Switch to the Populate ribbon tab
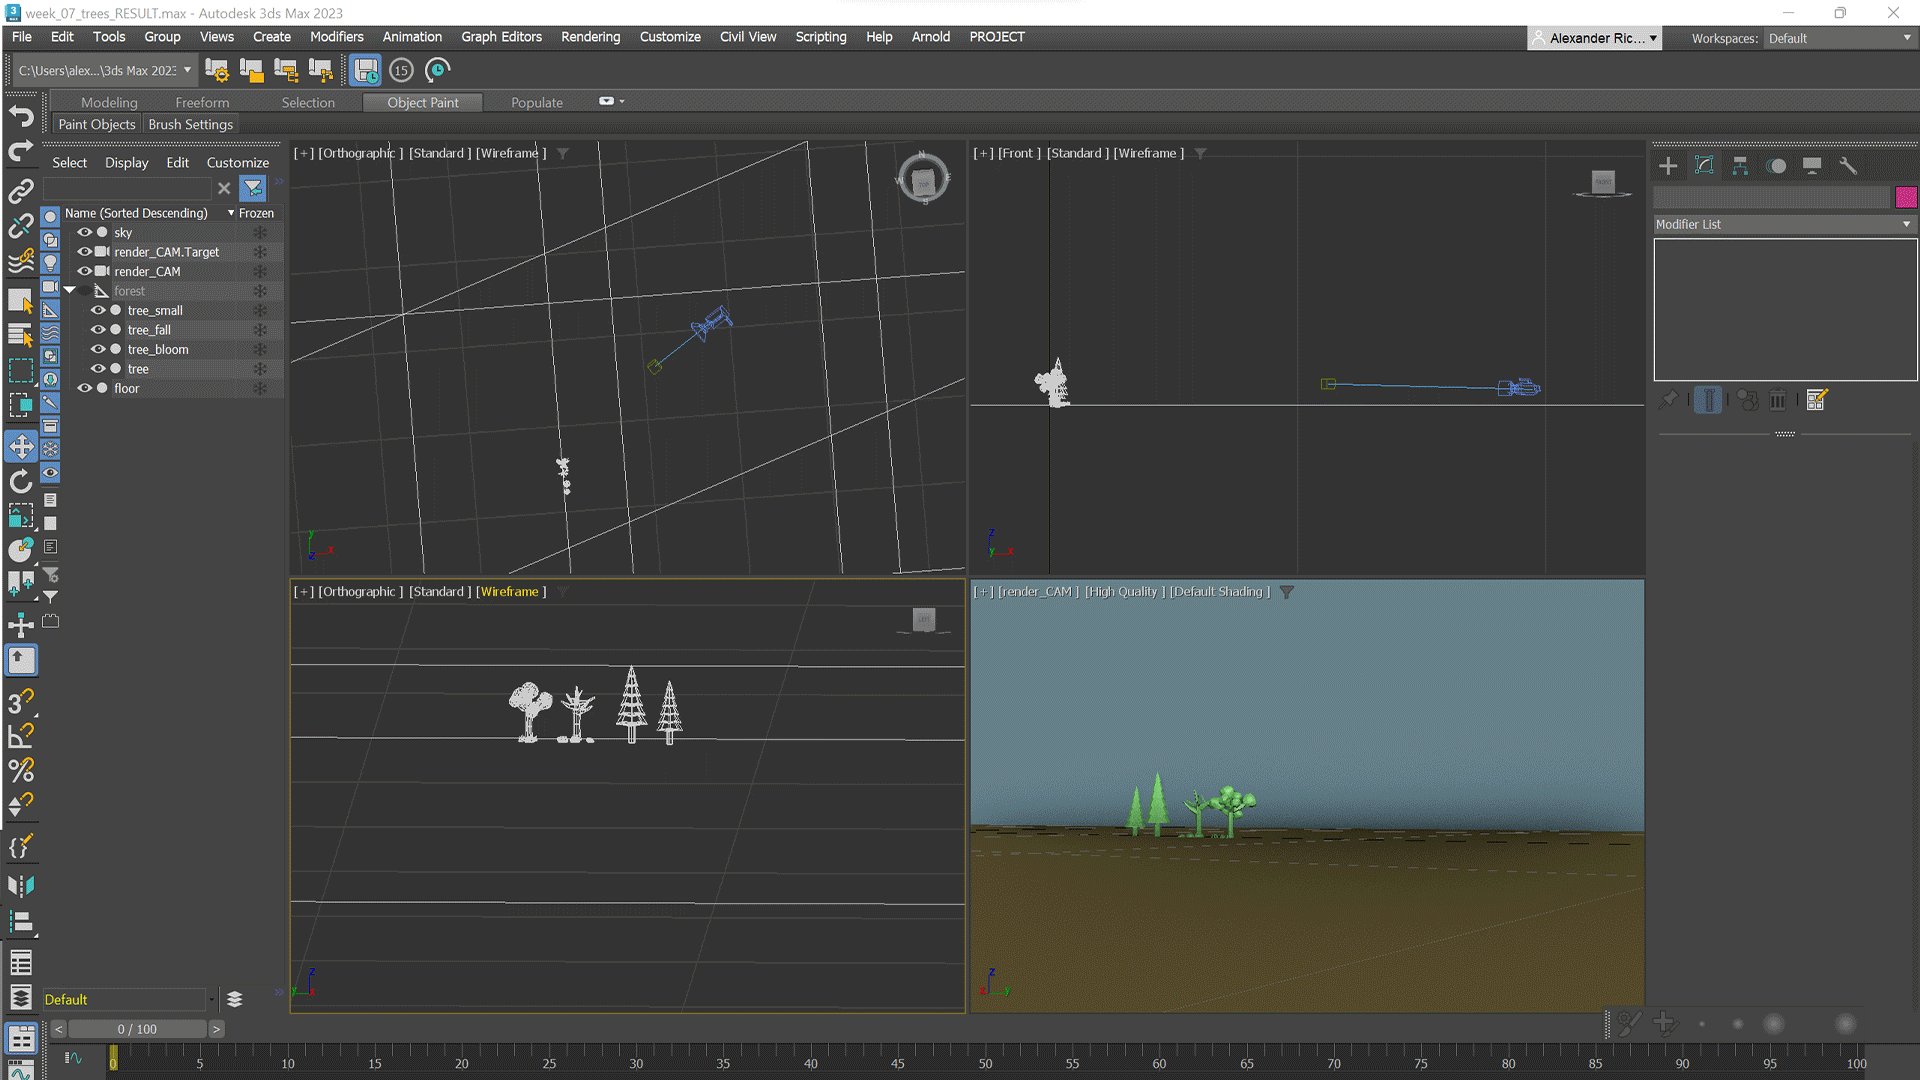Screen dimensions: 1920x1080 (537, 102)
